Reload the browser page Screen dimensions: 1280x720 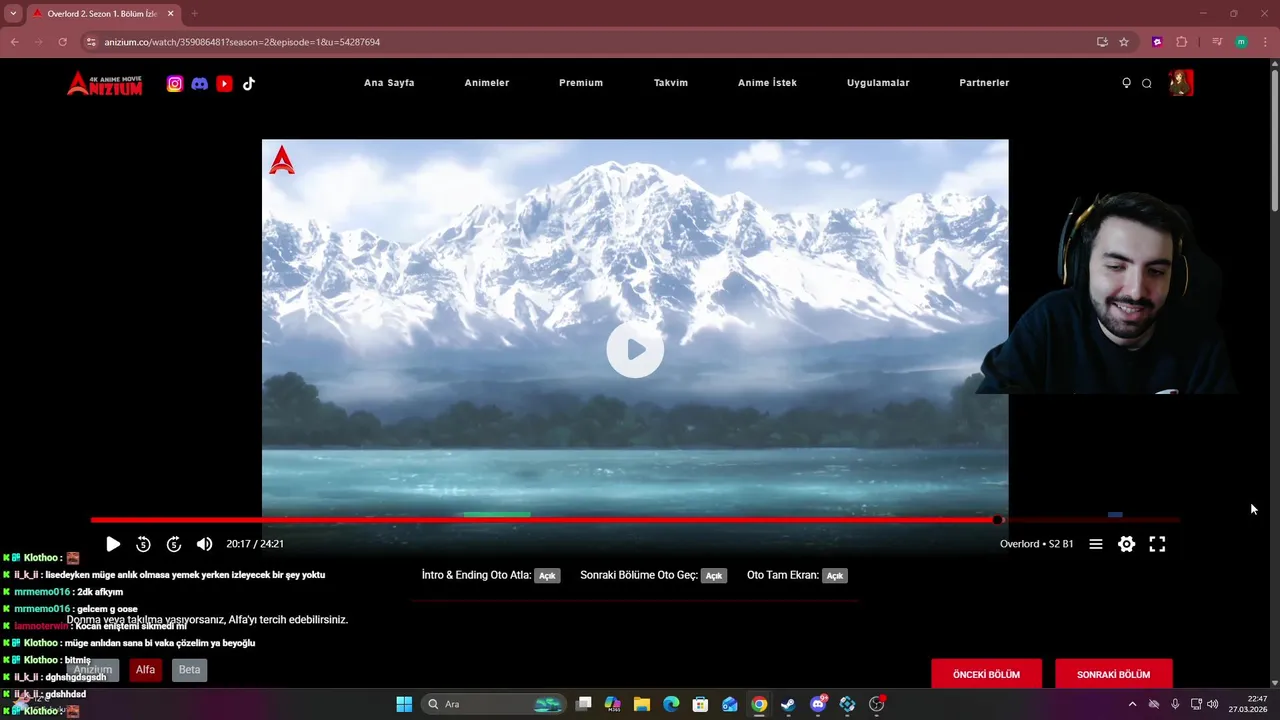(x=62, y=42)
